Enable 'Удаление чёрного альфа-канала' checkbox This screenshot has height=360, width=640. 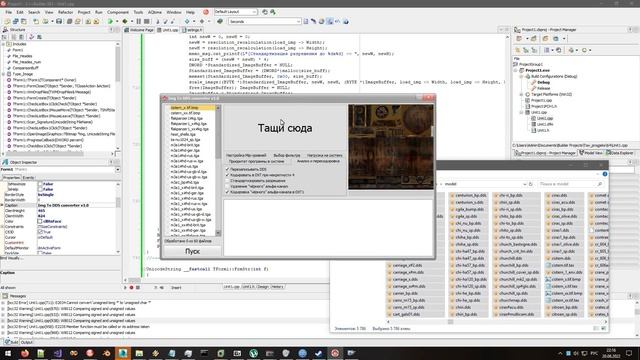coord(227,186)
